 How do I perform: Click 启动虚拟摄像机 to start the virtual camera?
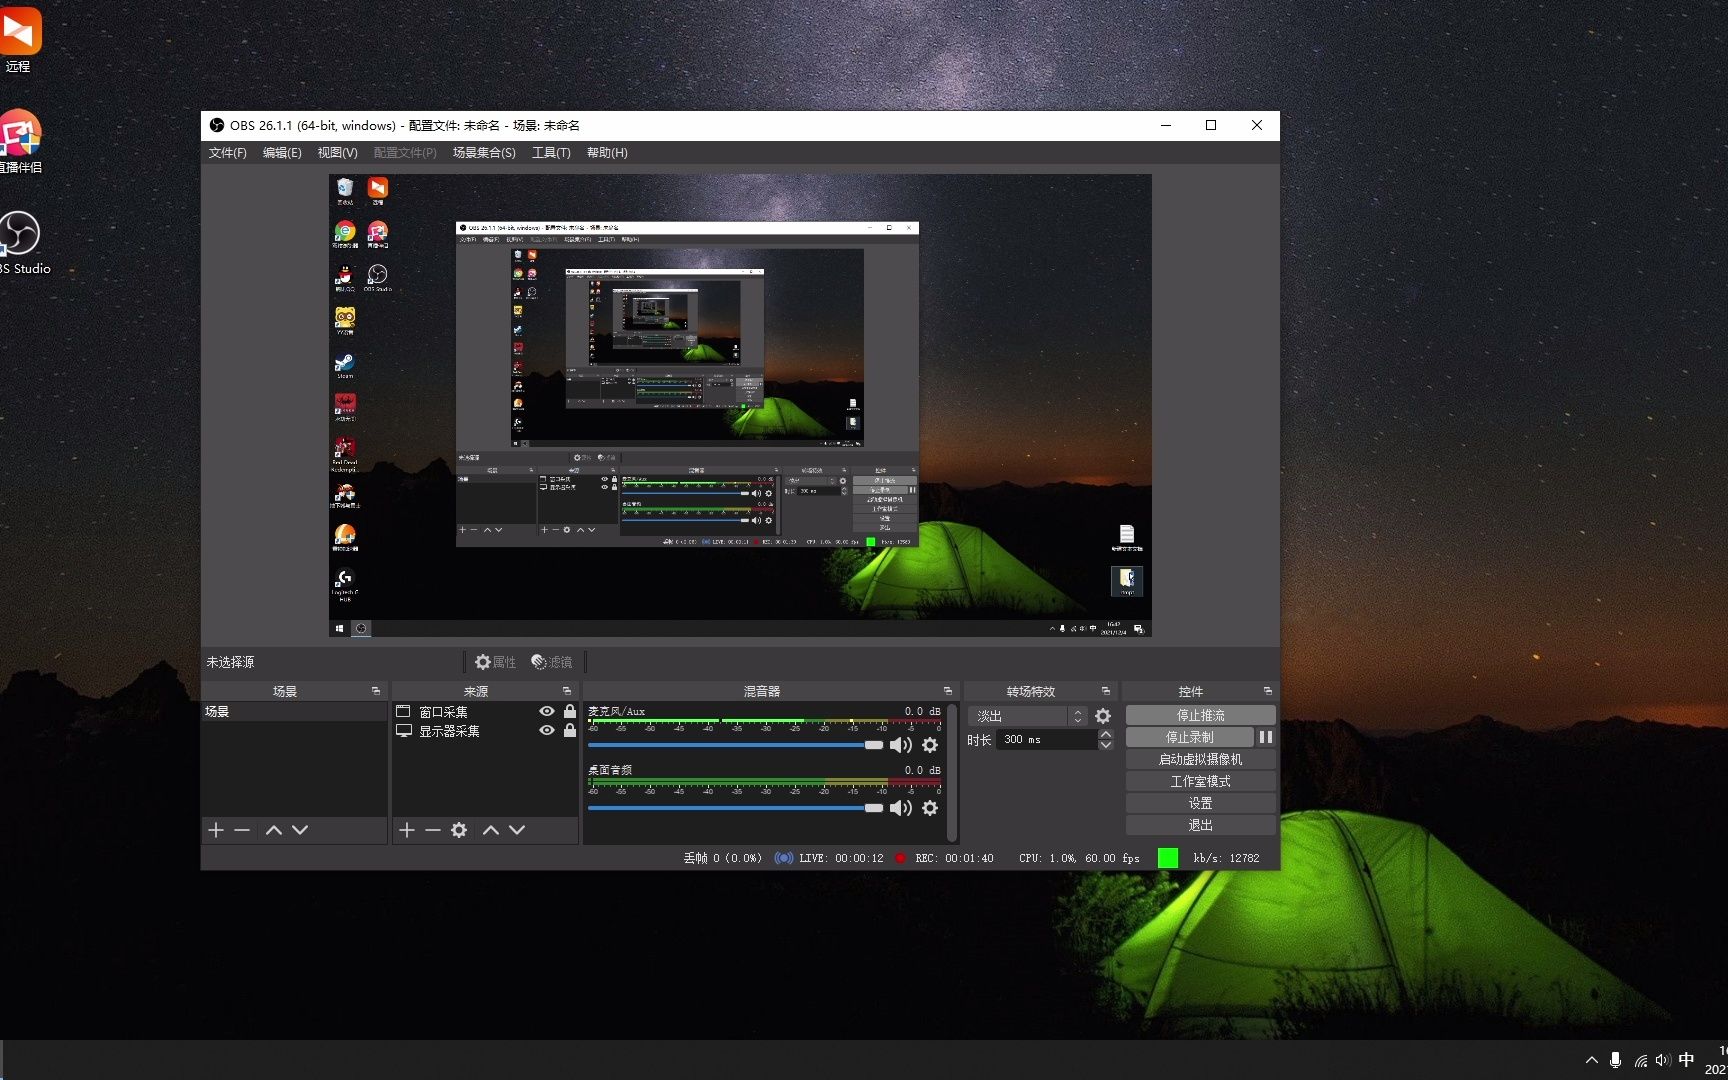[1201, 759]
